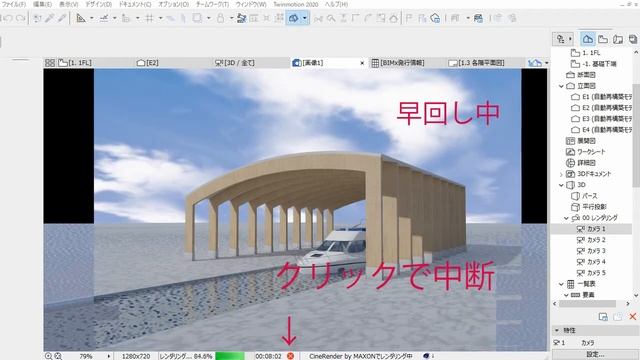
Task: Open the dropdown beside the guide lines icon
Action: point(91,18)
